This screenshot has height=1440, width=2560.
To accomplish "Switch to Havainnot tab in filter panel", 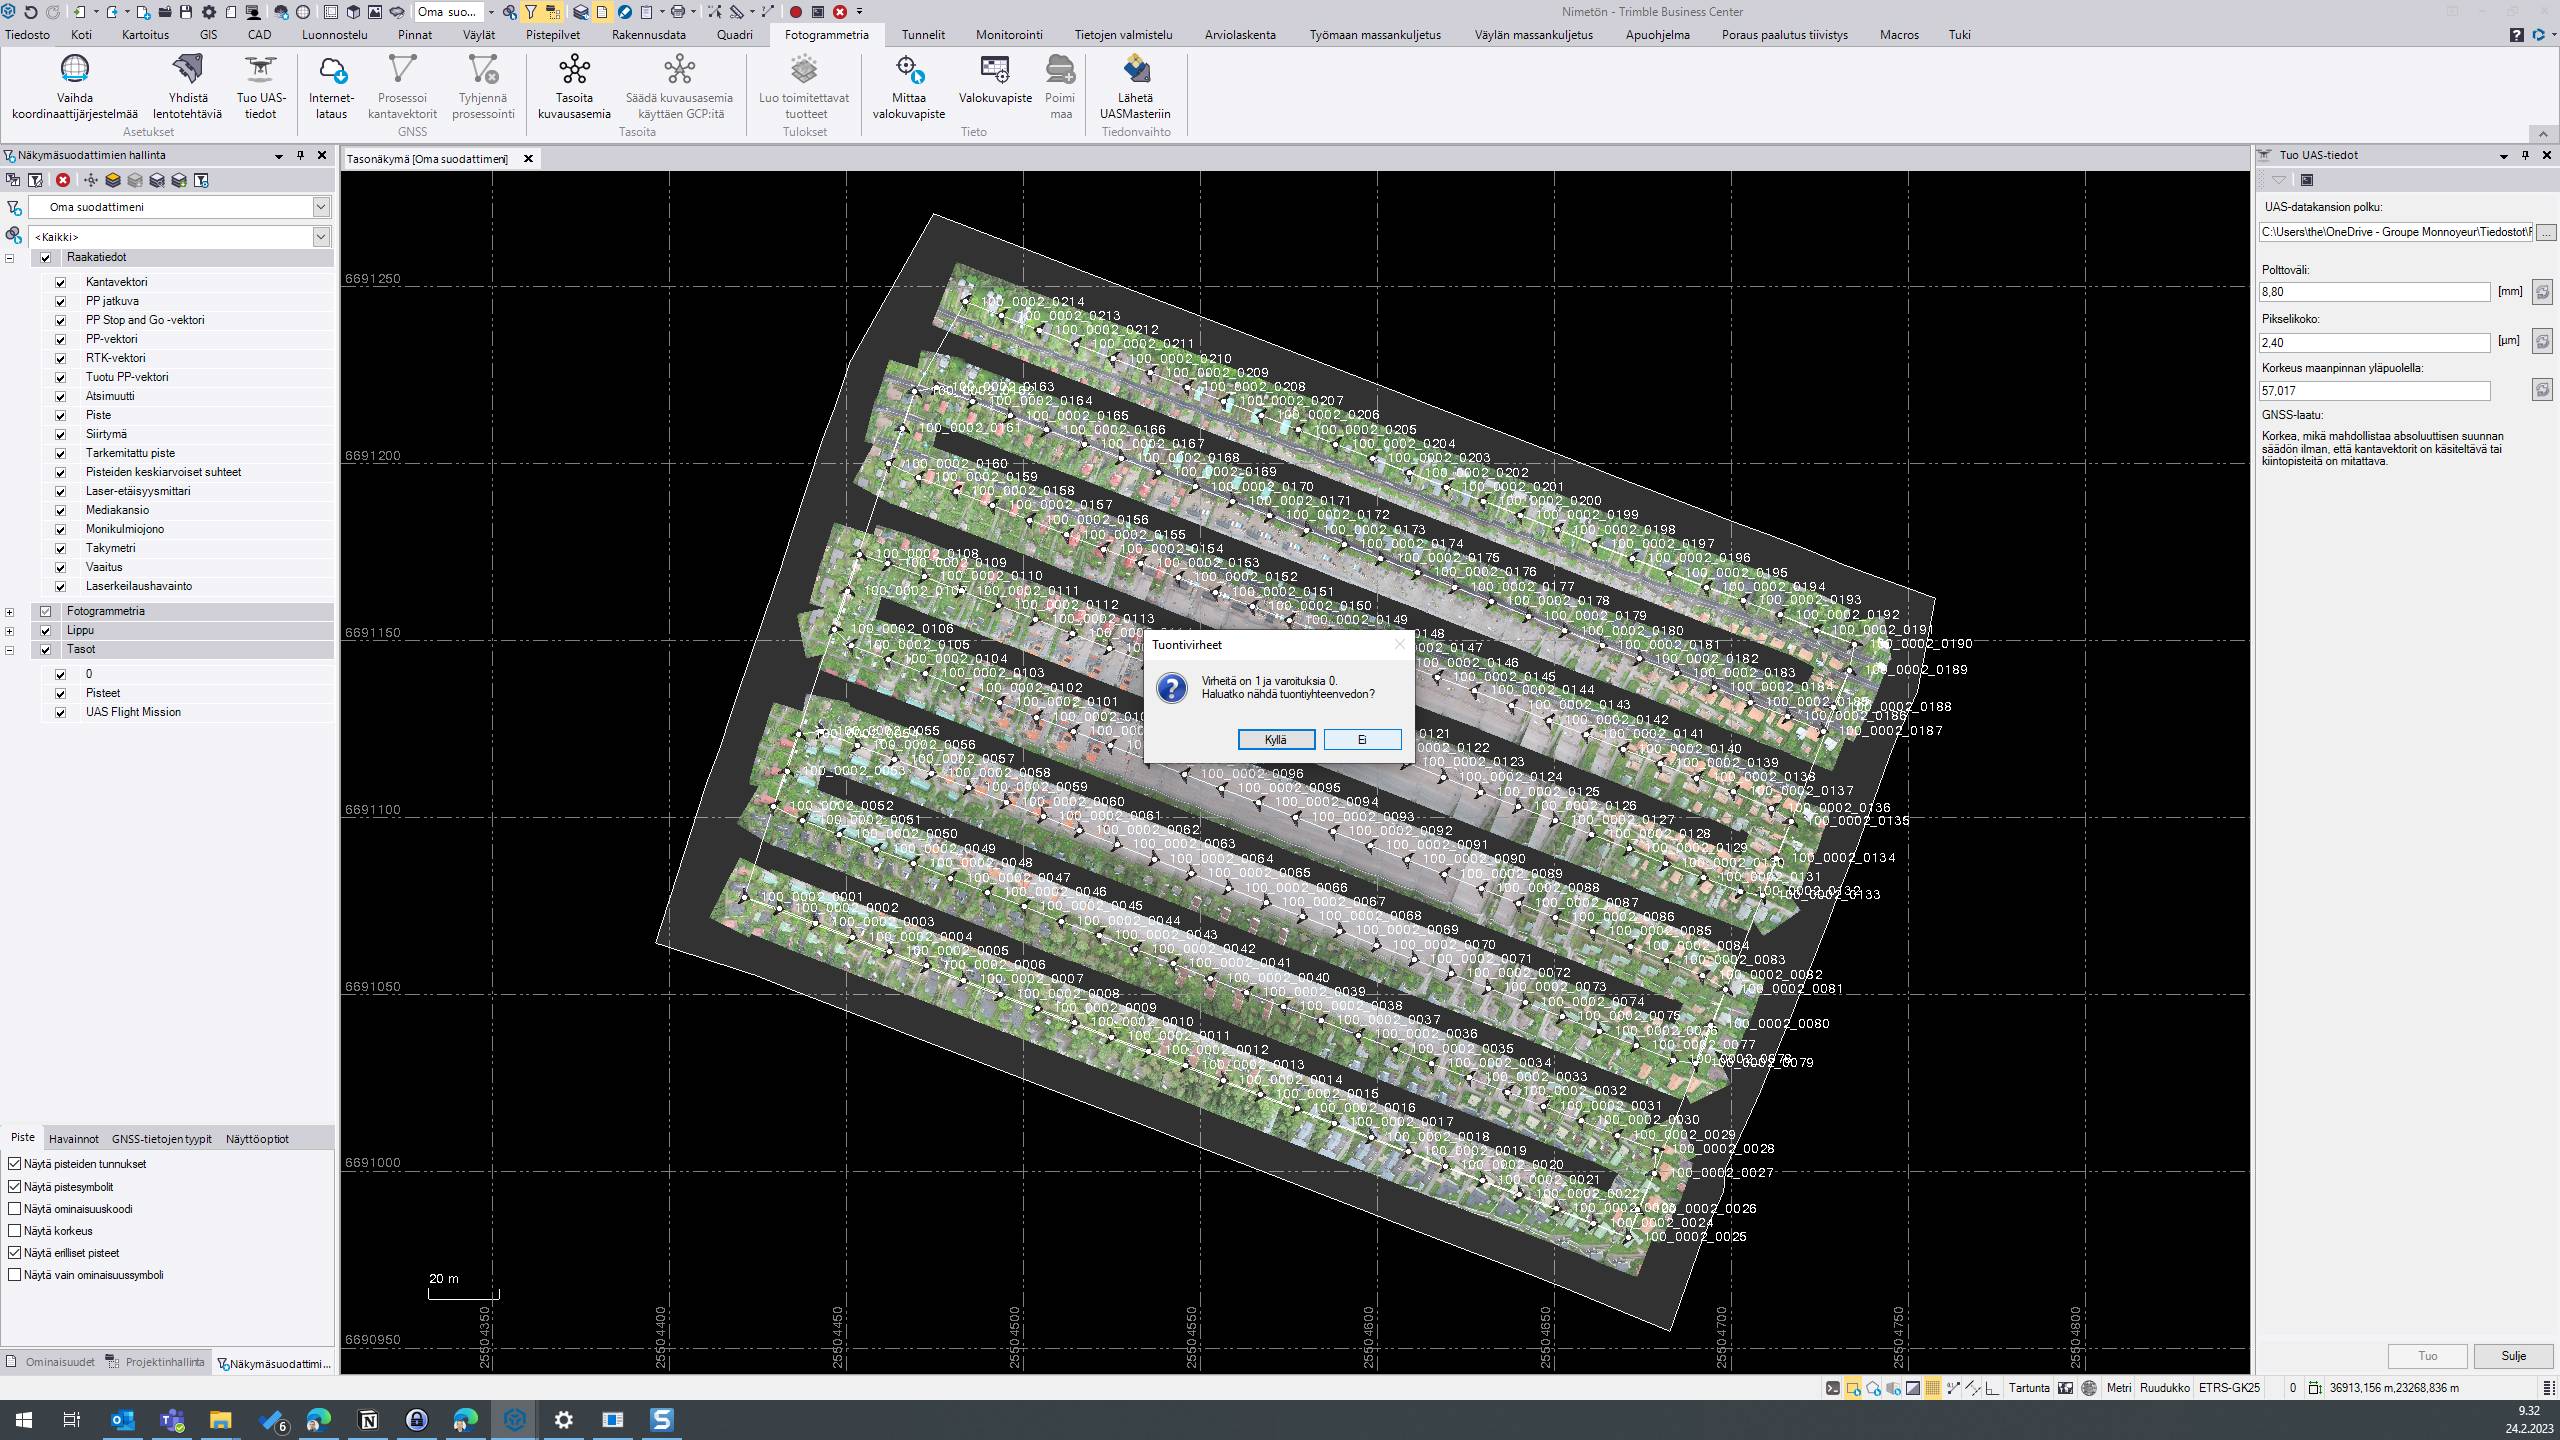I will pos(74,1139).
